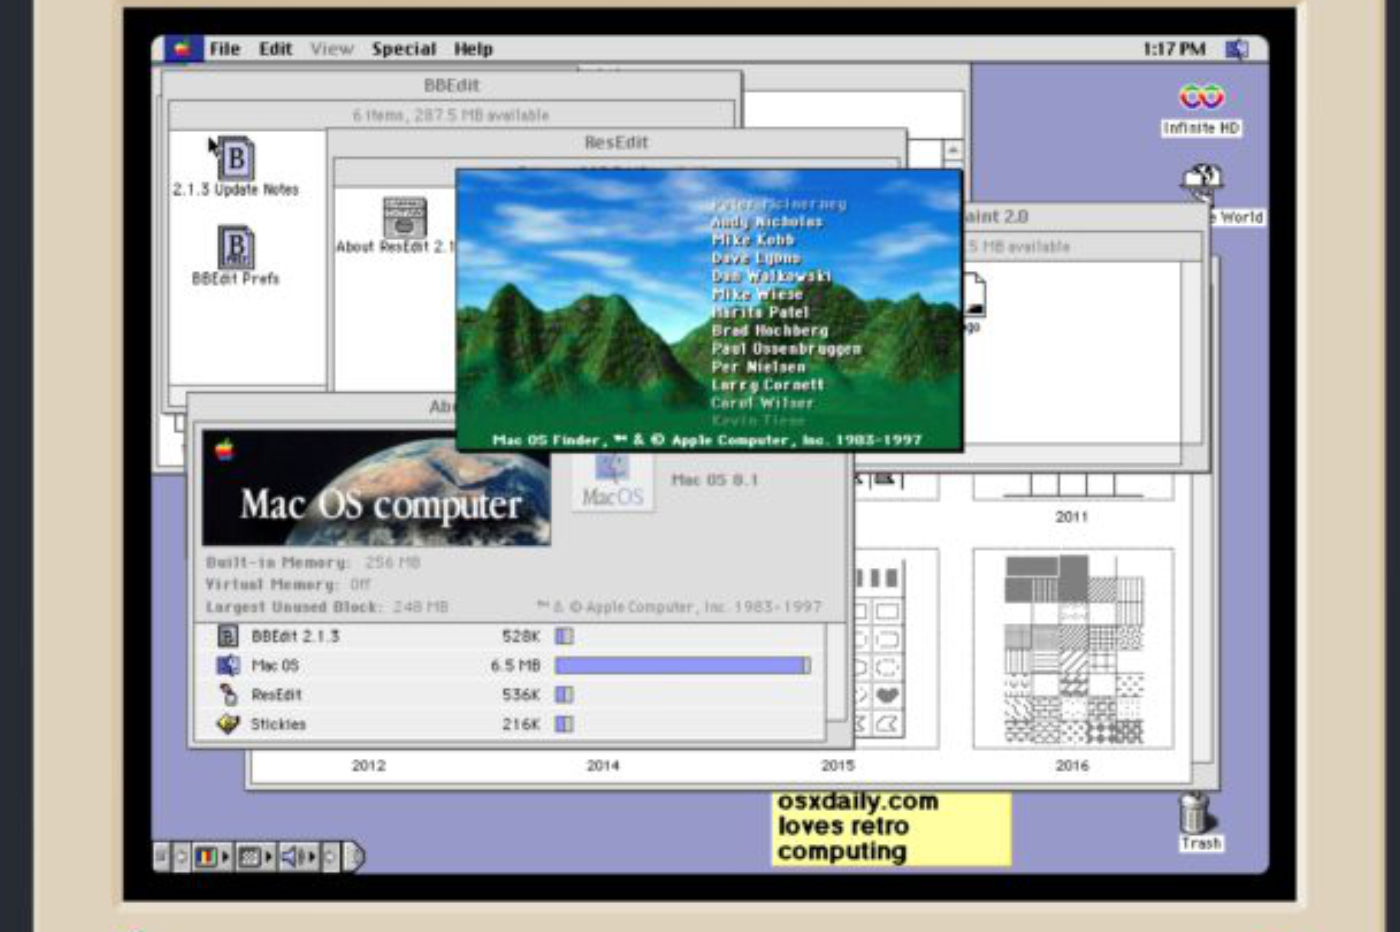Image resolution: width=1400 pixels, height=932 pixels.
Task: Click the BBEdit 2.1.3 memory usage bar
Action: 565,636
